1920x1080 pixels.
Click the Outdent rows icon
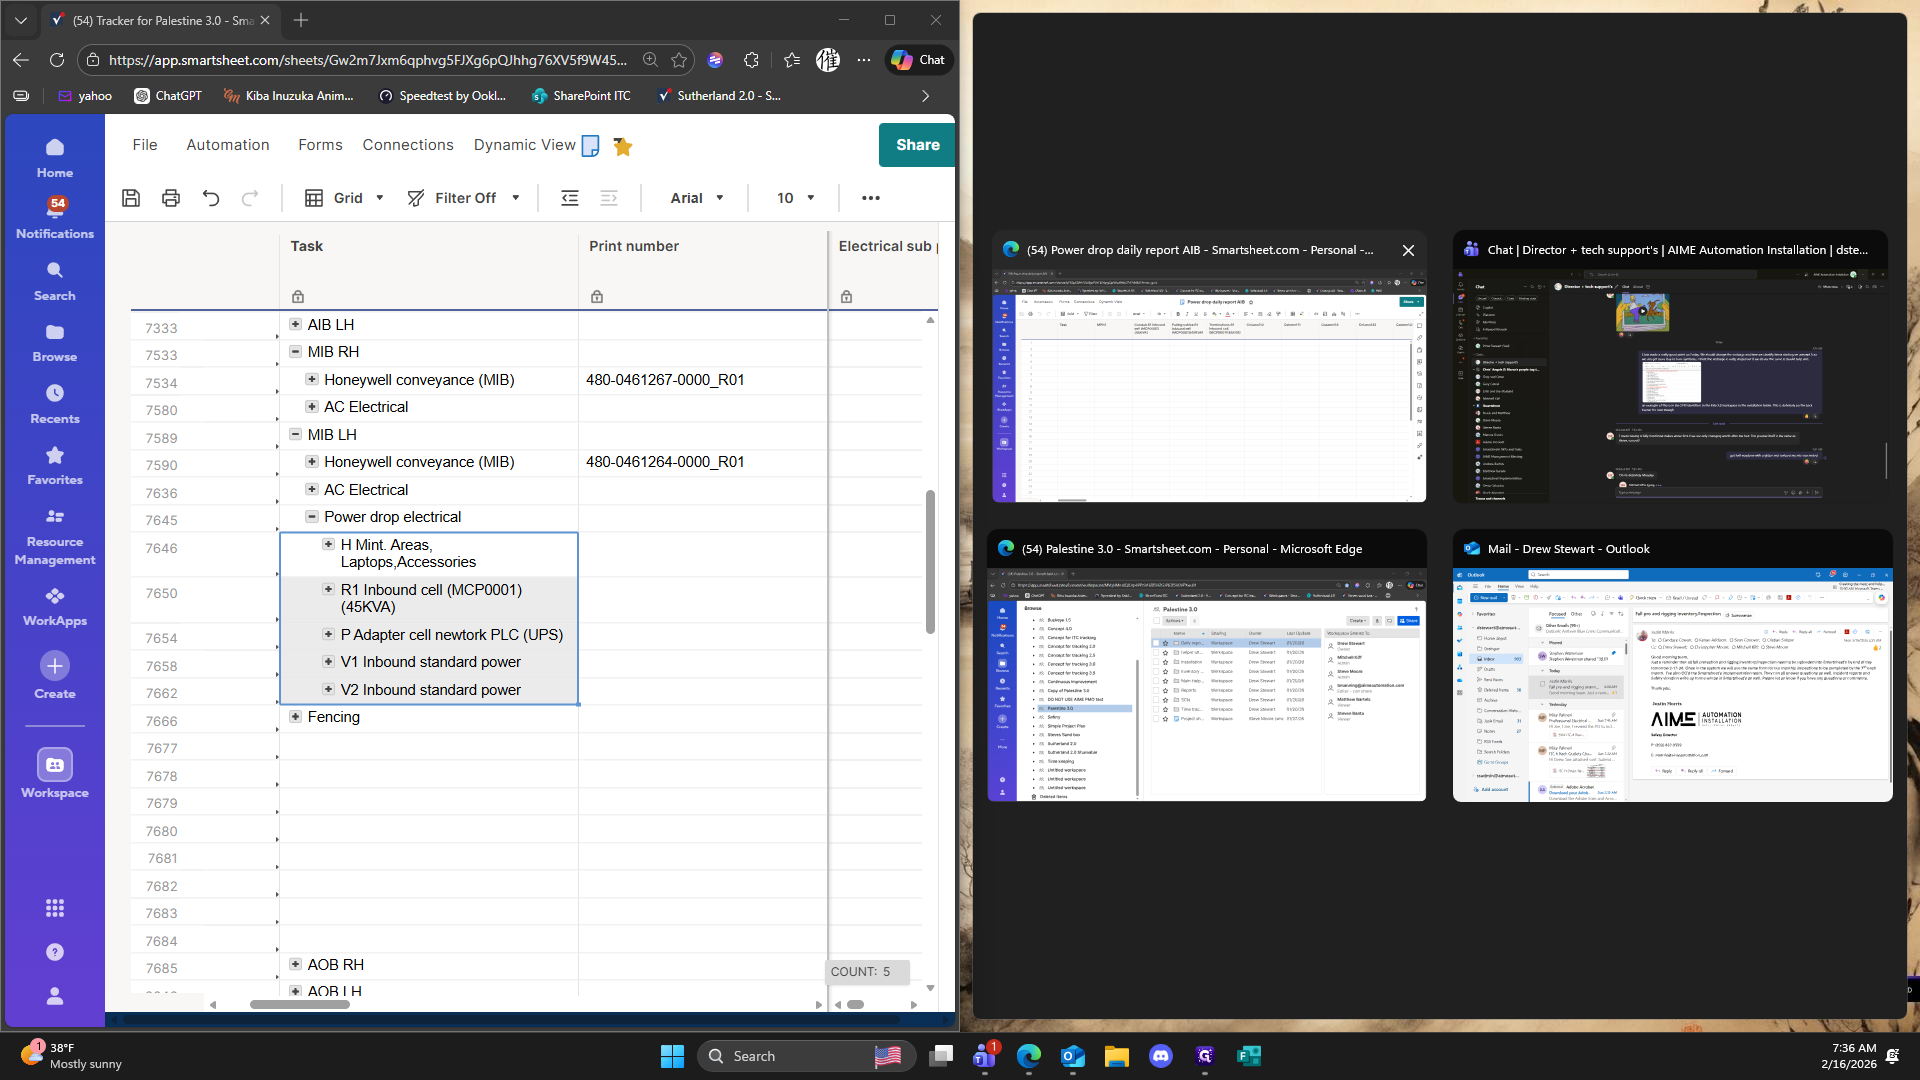570,198
